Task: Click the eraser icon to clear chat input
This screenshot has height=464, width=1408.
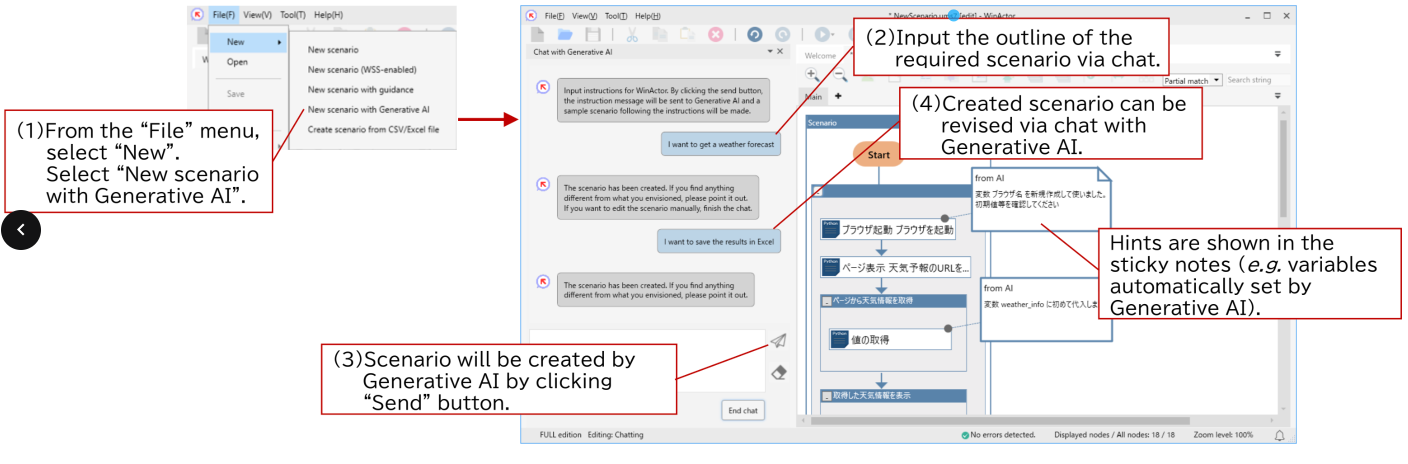Action: click(779, 372)
